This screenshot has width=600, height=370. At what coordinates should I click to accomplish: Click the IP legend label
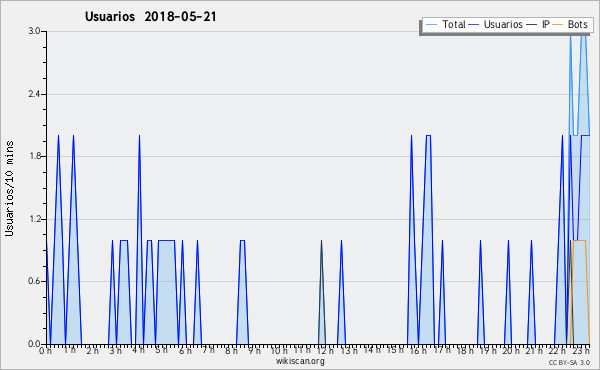[546, 24]
